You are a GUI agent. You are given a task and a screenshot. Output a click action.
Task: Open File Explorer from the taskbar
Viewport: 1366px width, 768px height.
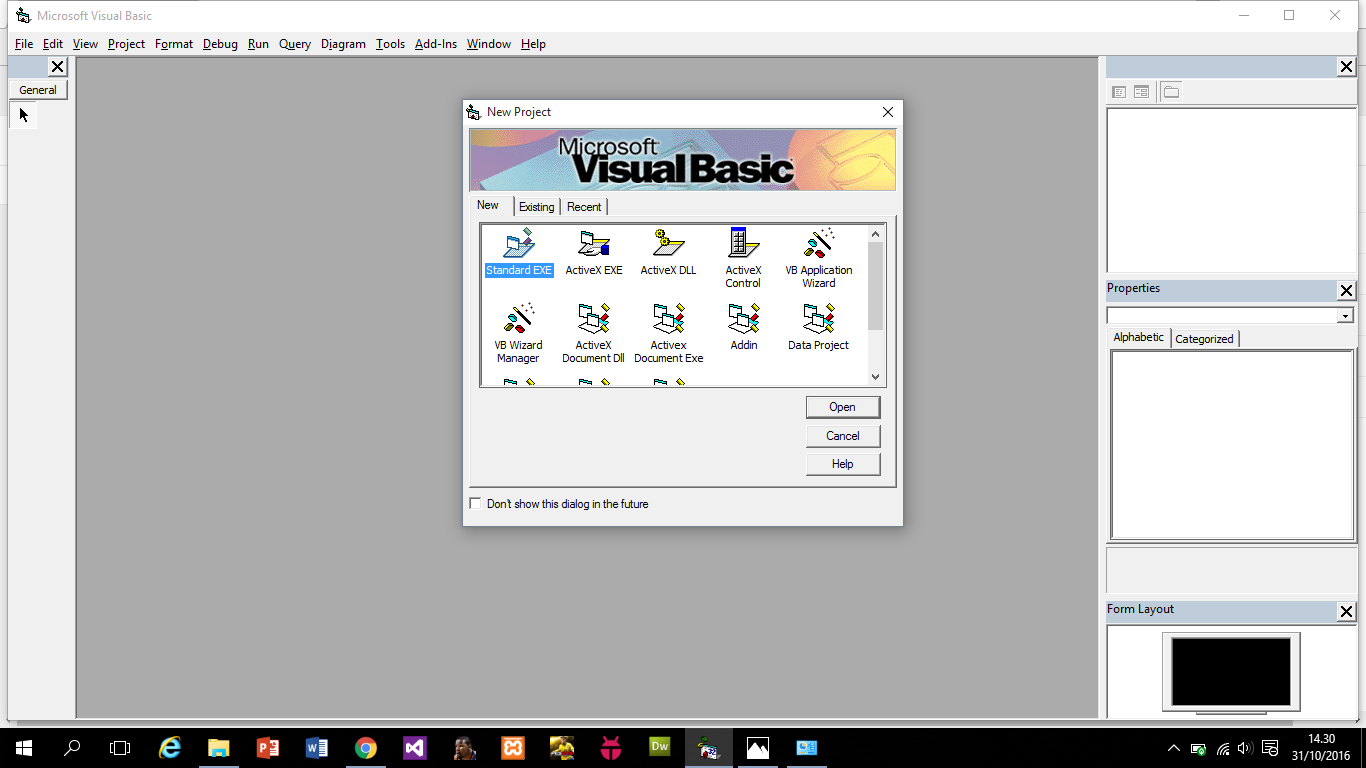tap(218, 747)
